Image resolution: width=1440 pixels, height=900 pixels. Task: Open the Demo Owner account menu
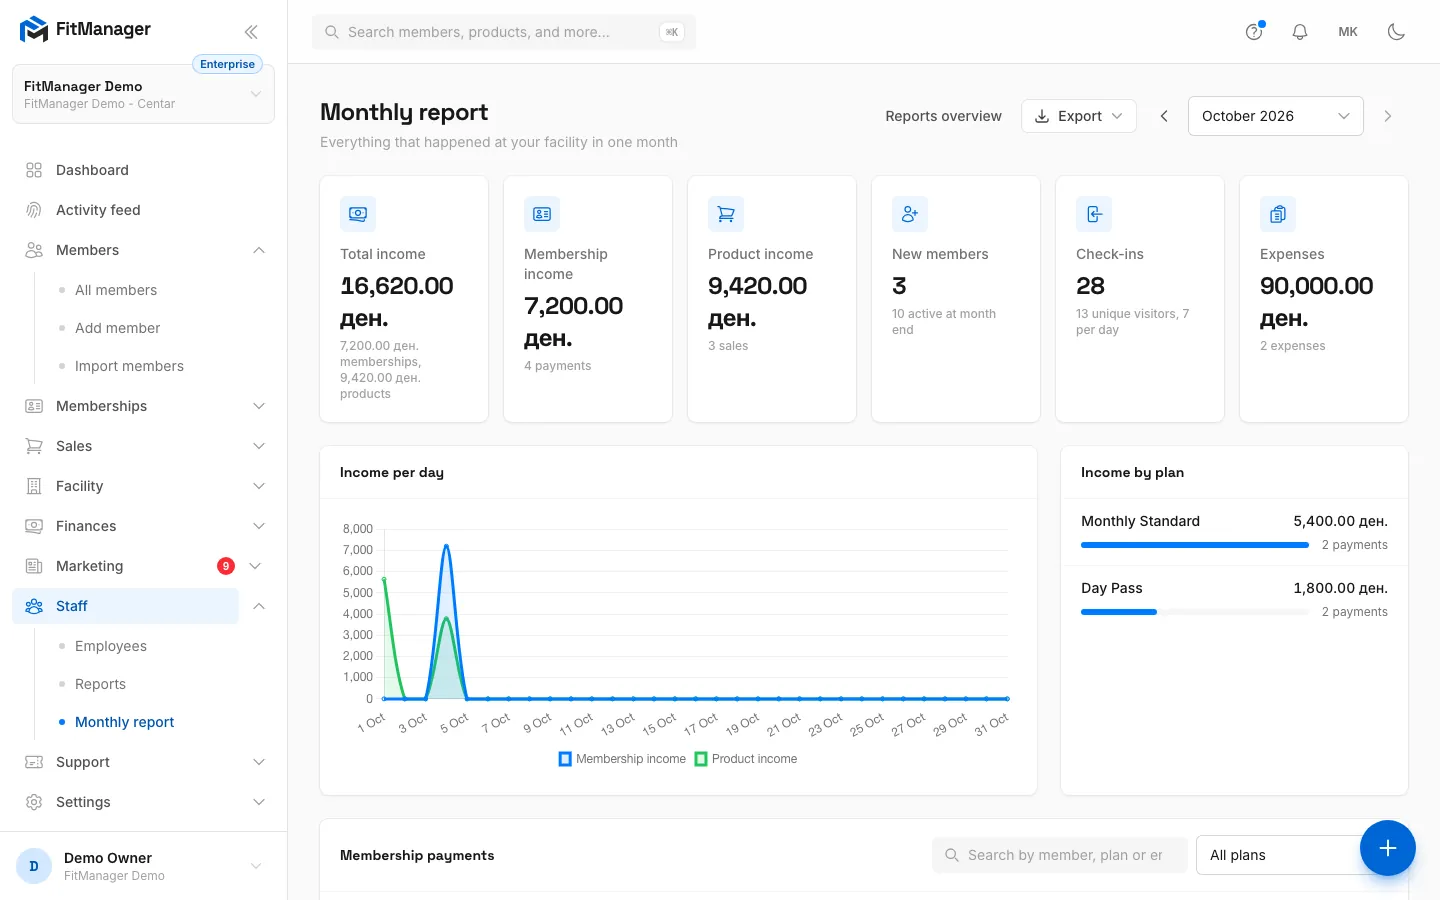point(143,866)
